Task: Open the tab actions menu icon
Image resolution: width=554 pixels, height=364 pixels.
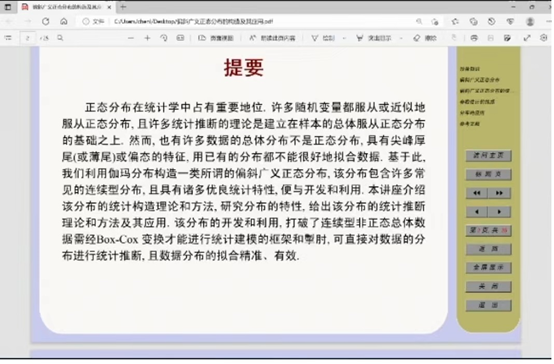Action: click(8, 7)
